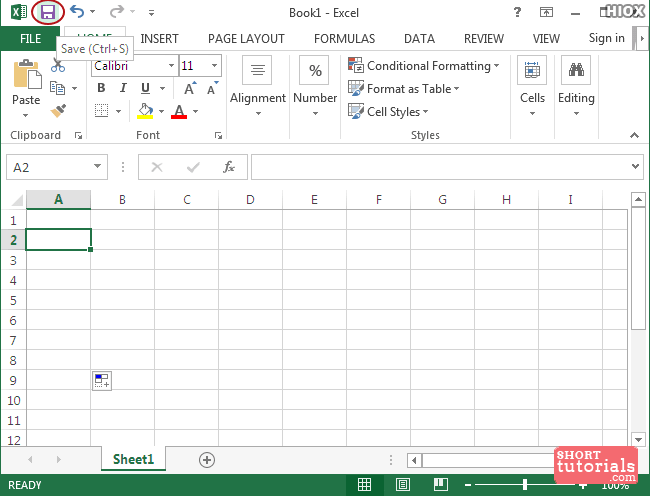Open the Number group button
Screen dimensions: 650x496
[315, 86]
